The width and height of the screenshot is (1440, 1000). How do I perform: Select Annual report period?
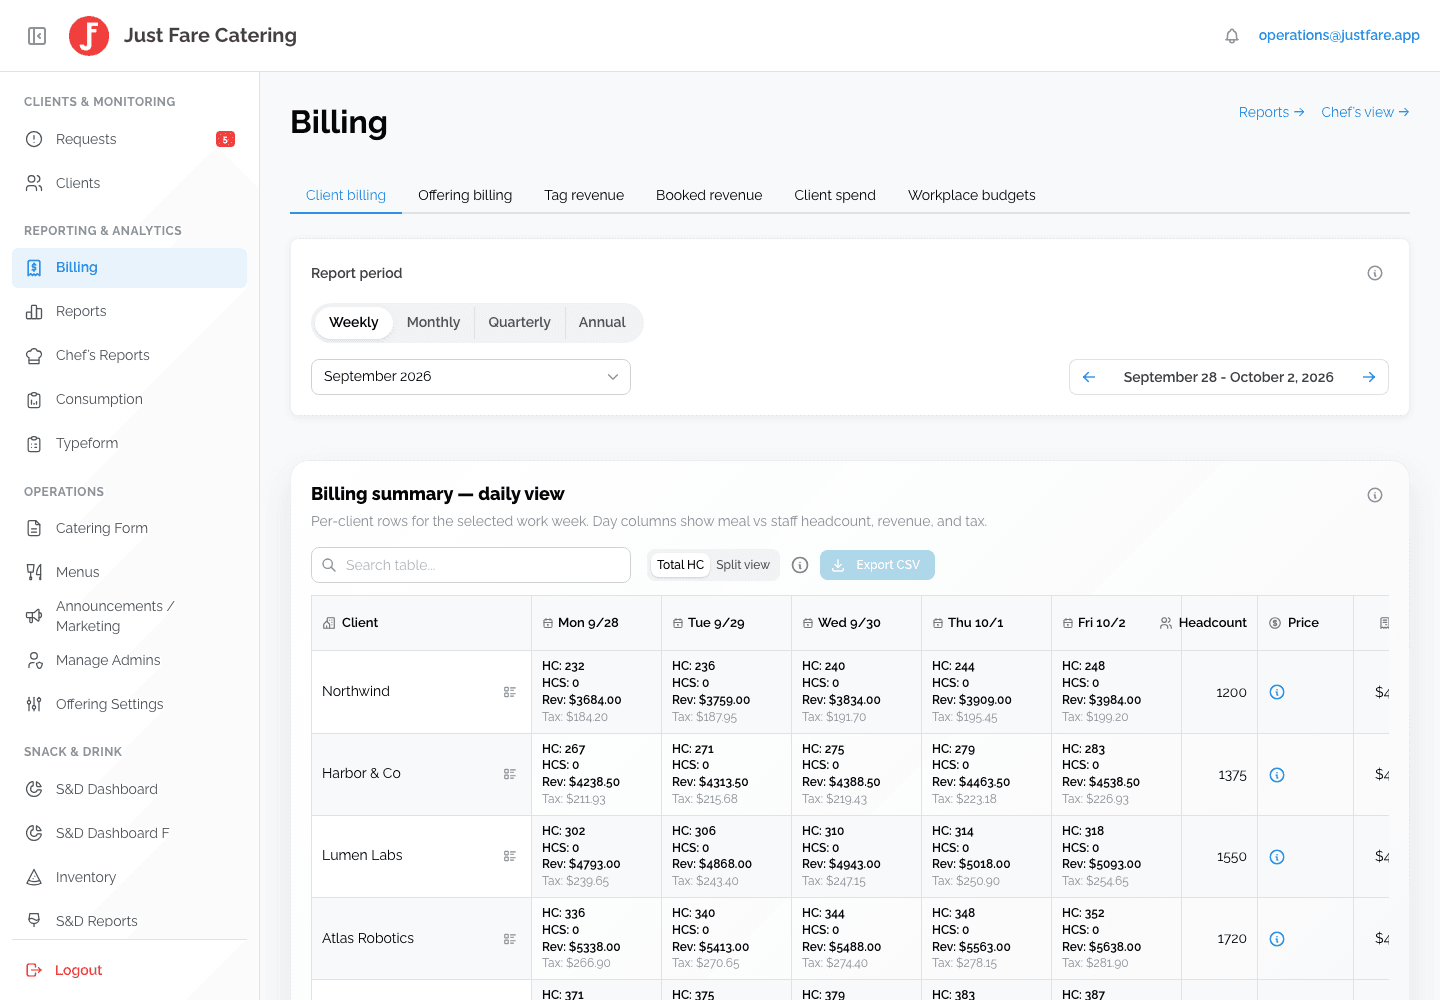[602, 322]
